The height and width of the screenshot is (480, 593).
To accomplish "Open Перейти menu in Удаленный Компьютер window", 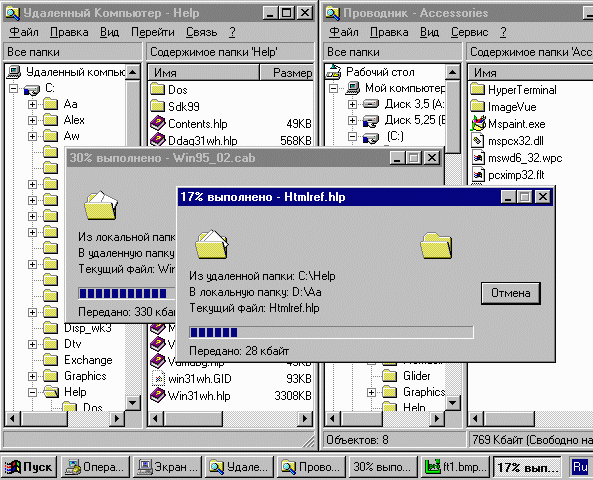I will (153, 32).
